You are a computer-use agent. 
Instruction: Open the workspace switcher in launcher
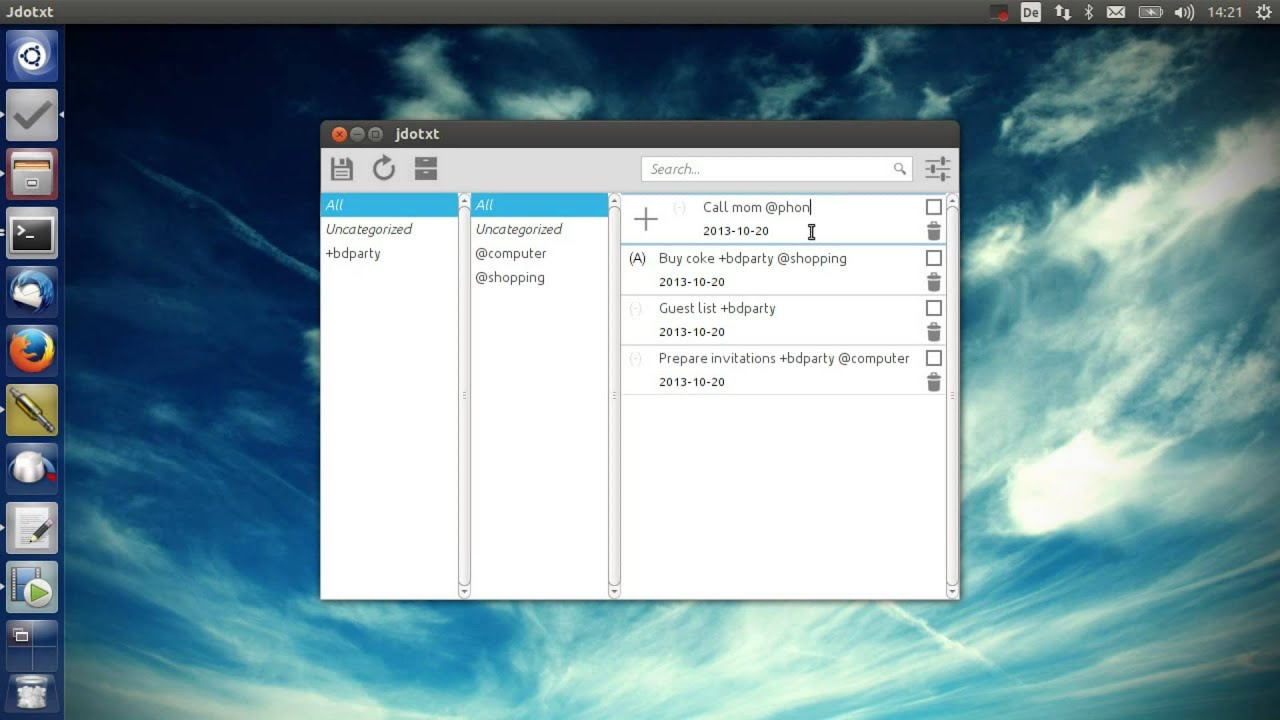32,646
